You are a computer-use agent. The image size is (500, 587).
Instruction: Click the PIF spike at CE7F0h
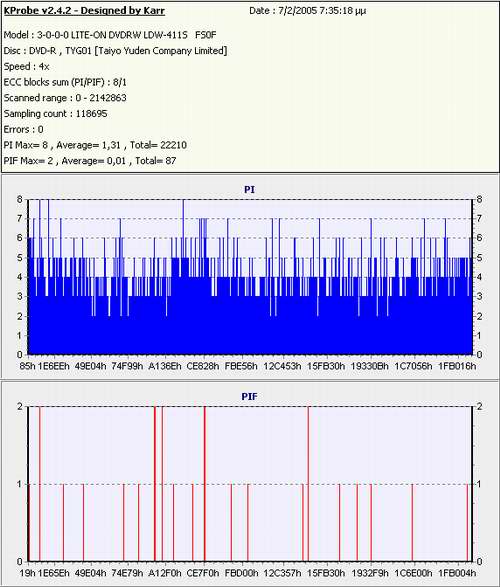pos(204,484)
